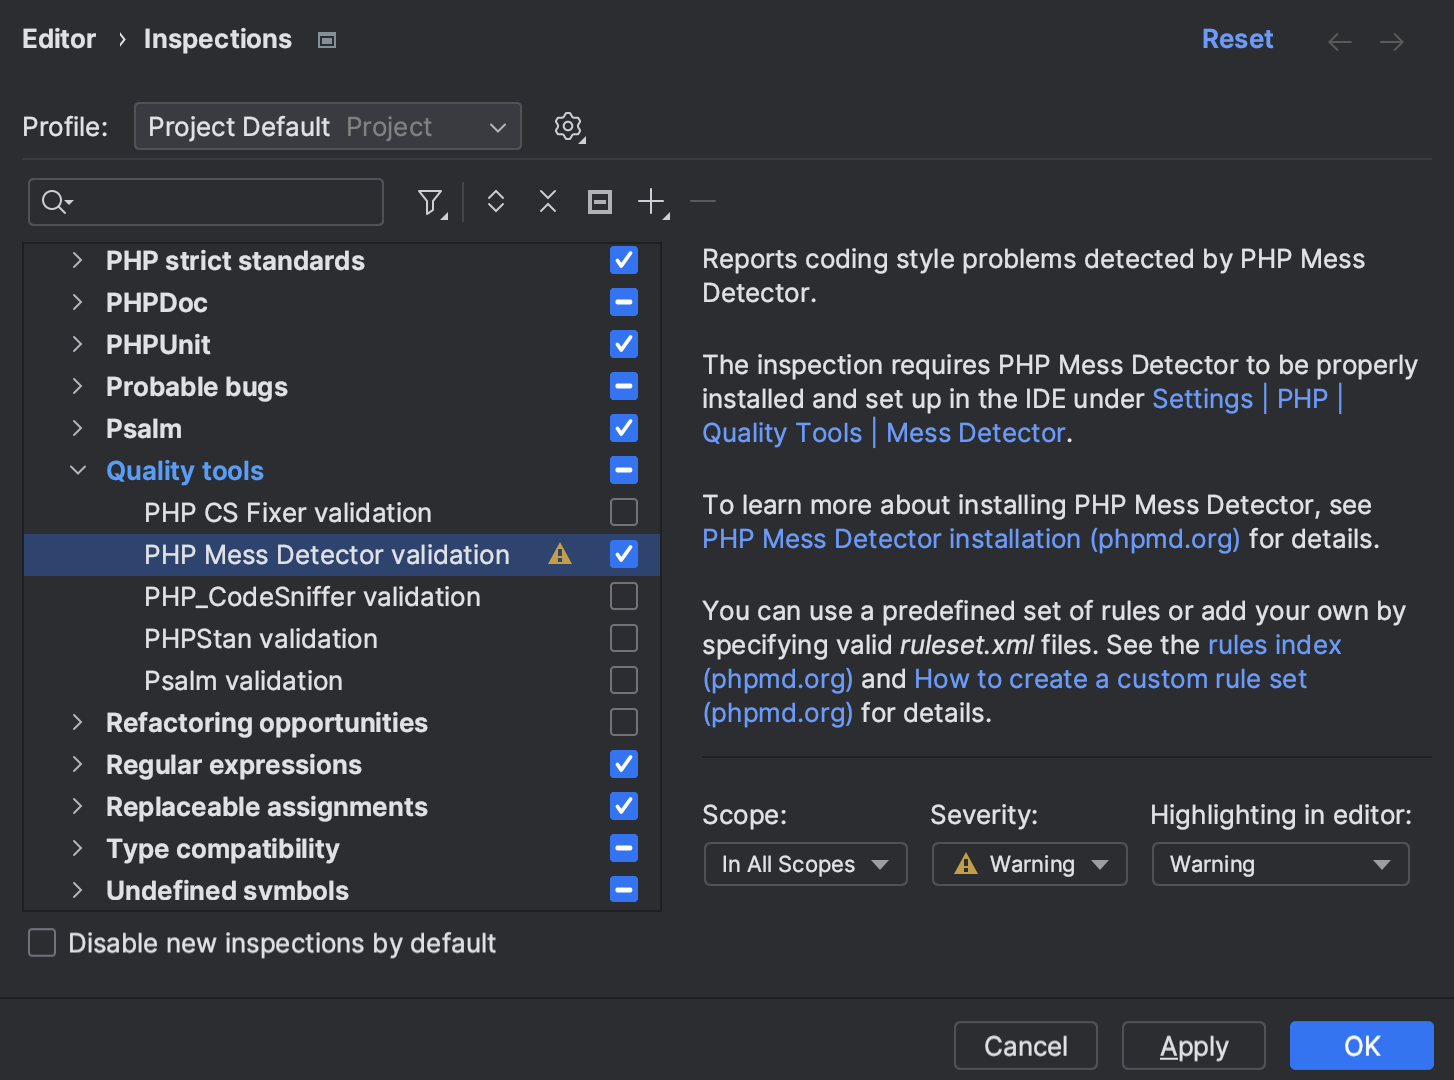The width and height of the screenshot is (1454, 1080).
Task: Open the inspection filter menu
Action: (429, 201)
